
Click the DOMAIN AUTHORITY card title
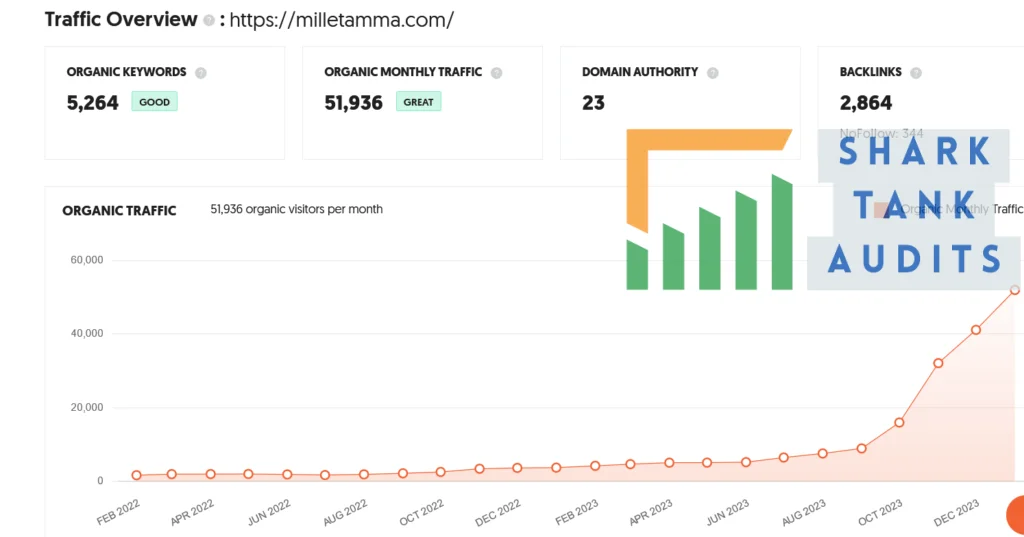[x=640, y=72]
